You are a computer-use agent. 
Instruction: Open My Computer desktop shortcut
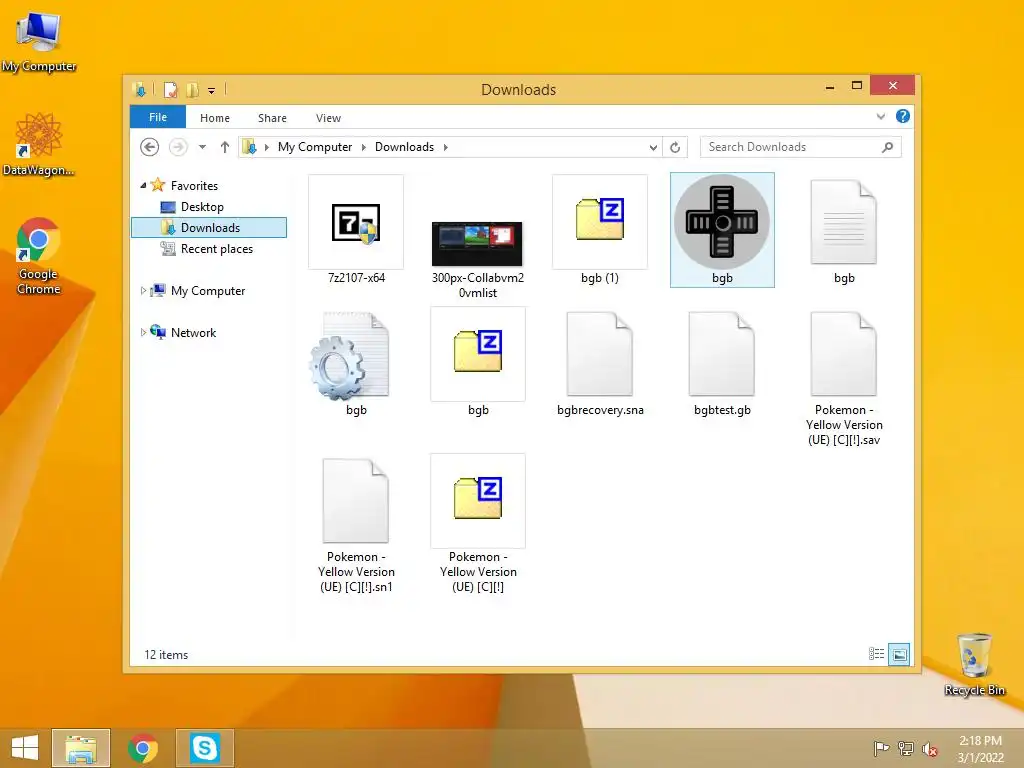tap(39, 42)
